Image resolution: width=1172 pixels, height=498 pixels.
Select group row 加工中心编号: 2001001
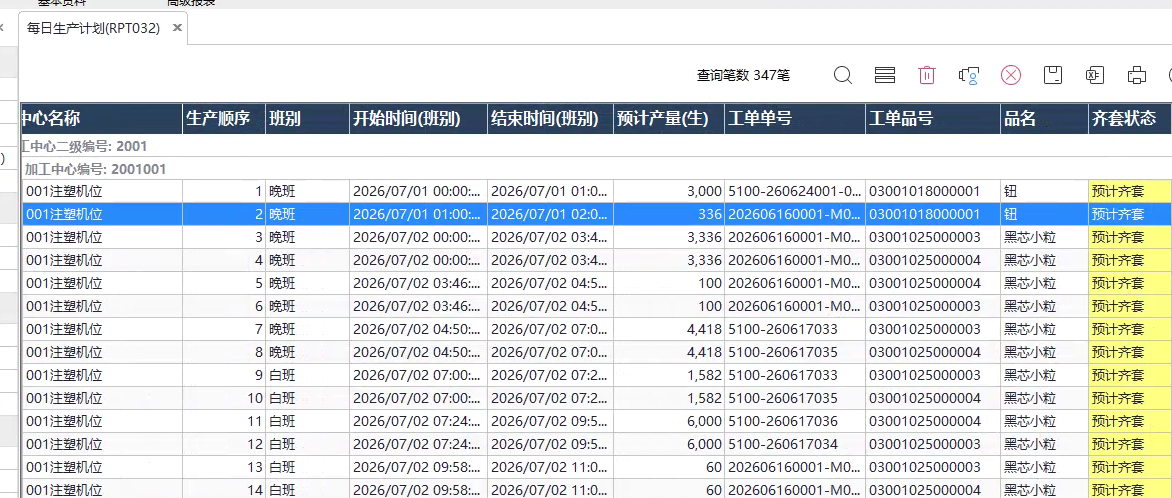click(x=596, y=169)
